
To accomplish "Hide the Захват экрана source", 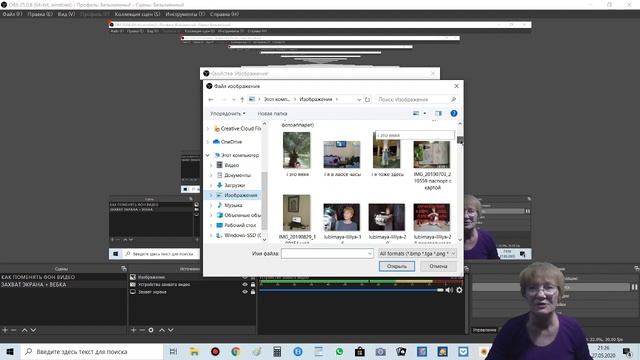I will (245, 292).
